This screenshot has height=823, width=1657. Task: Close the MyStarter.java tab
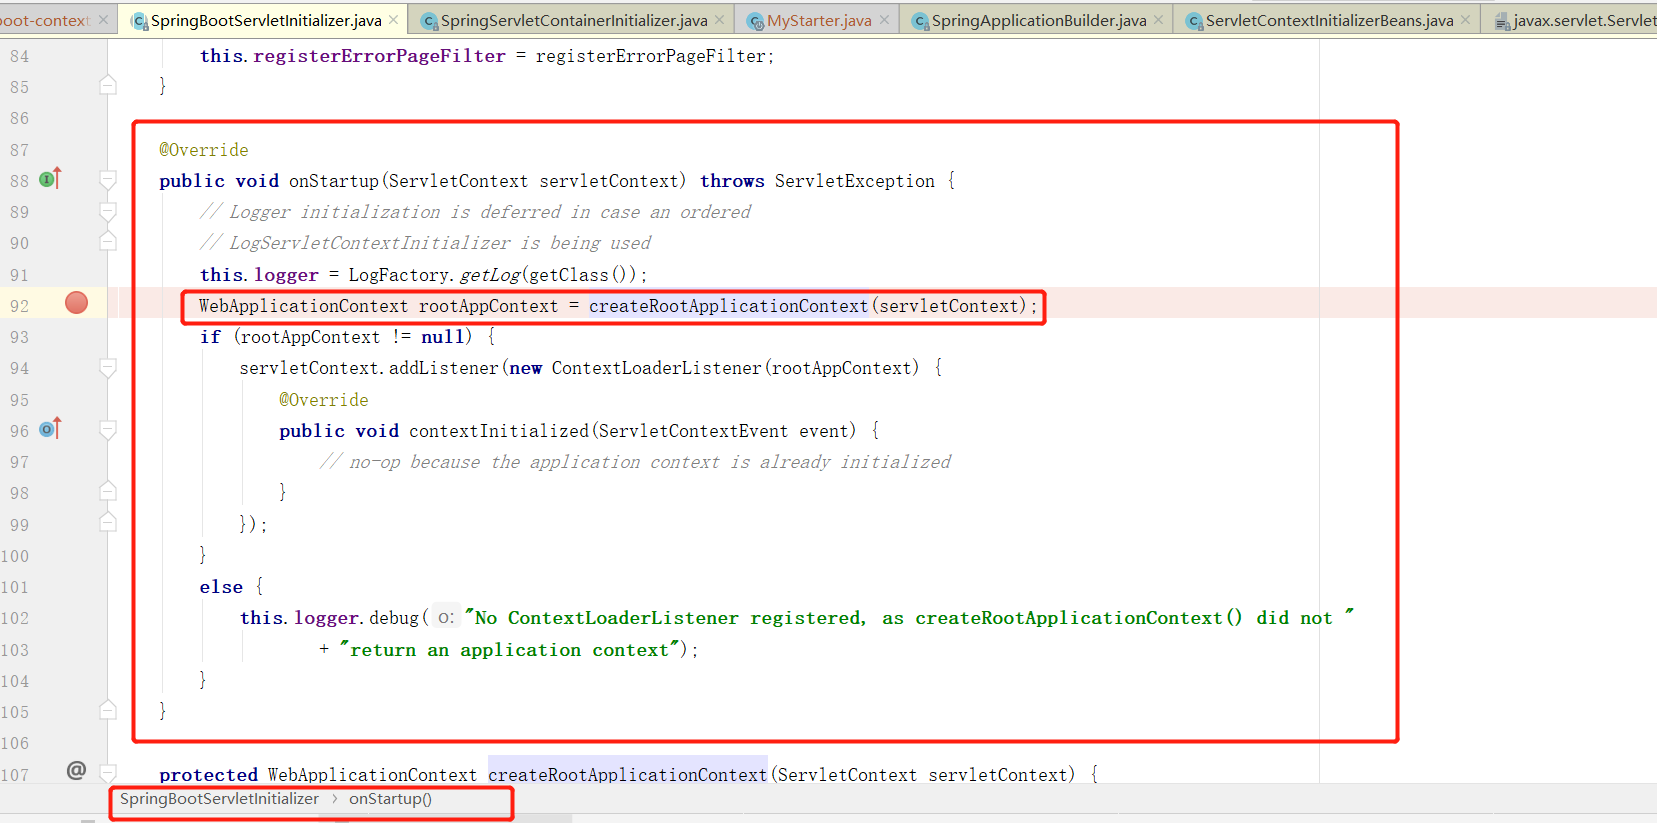point(884,20)
